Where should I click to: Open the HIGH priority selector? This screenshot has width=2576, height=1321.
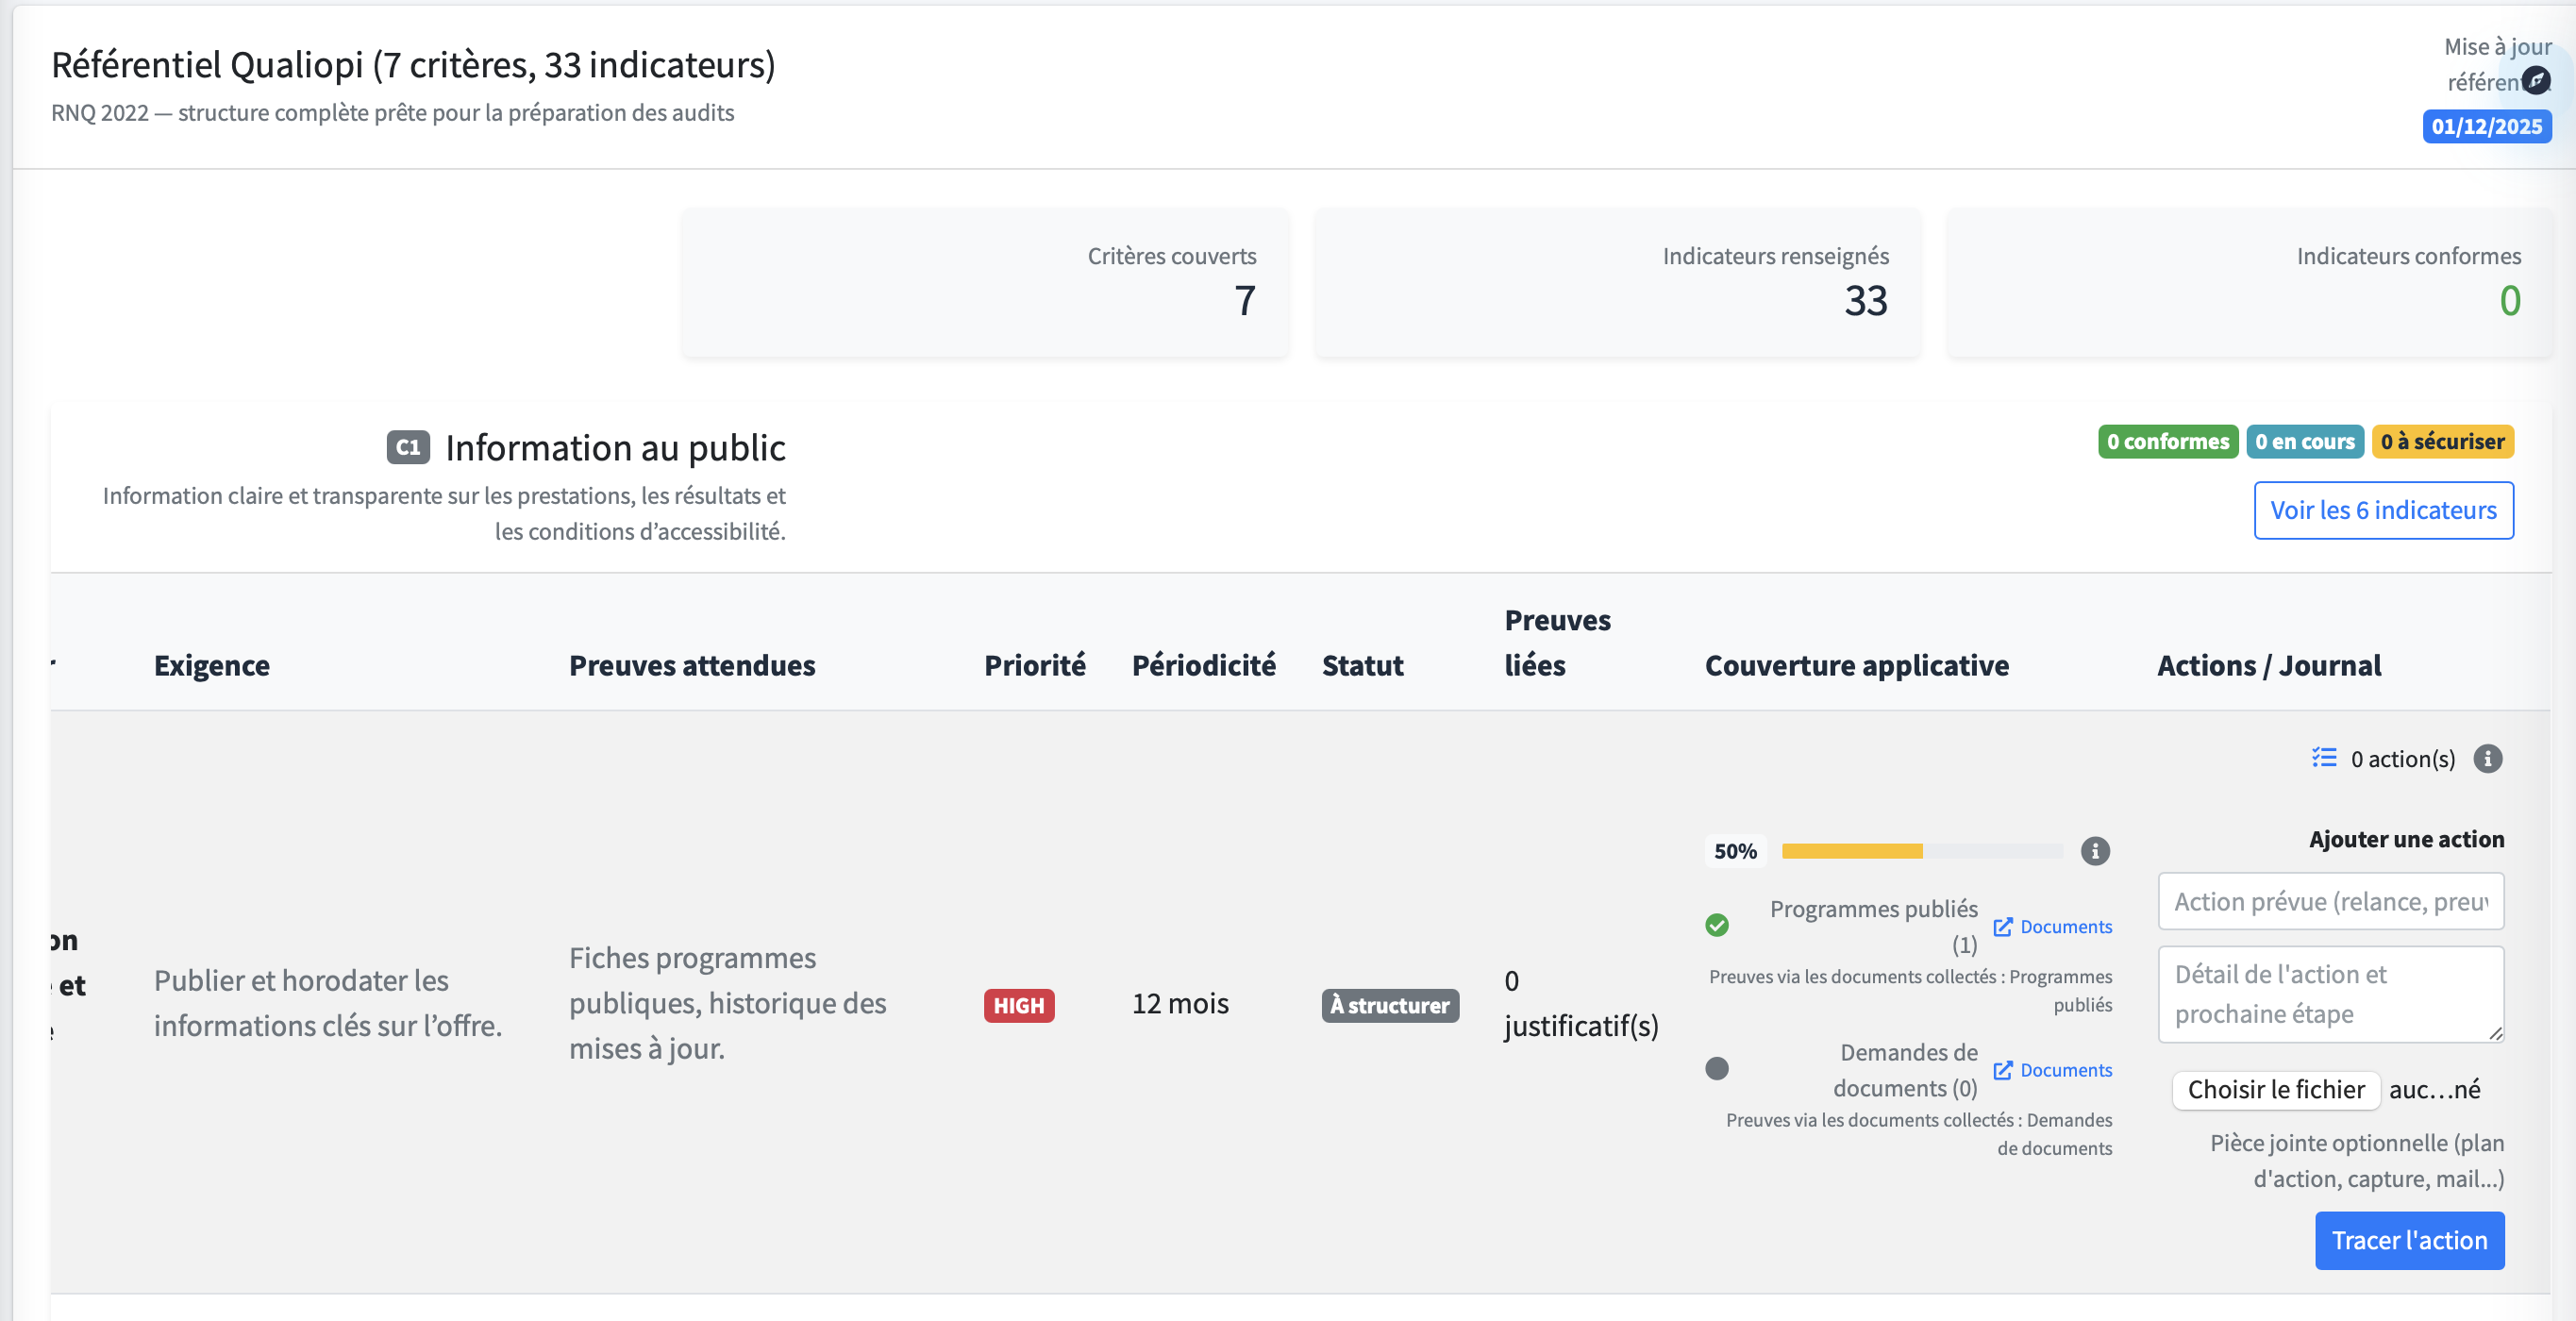[1018, 1006]
